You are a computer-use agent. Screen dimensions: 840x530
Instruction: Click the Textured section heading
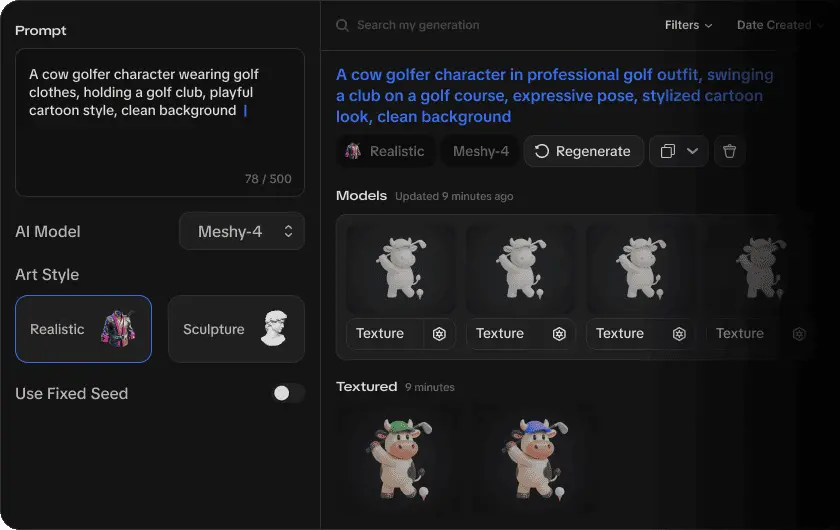(366, 386)
